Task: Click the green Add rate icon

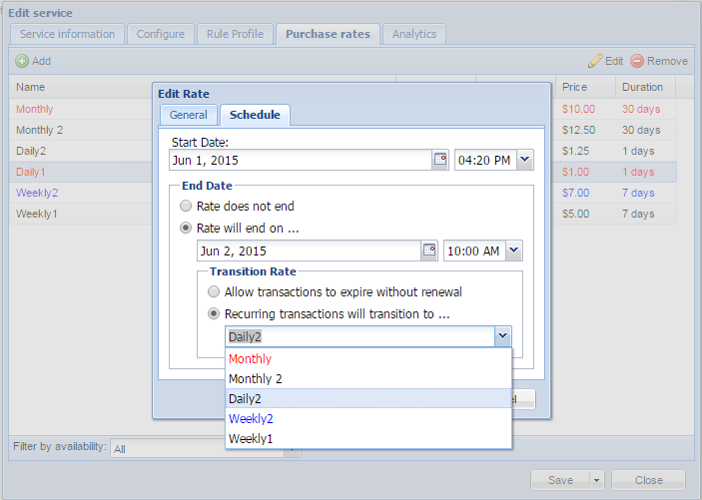Action: tap(22, 61)
